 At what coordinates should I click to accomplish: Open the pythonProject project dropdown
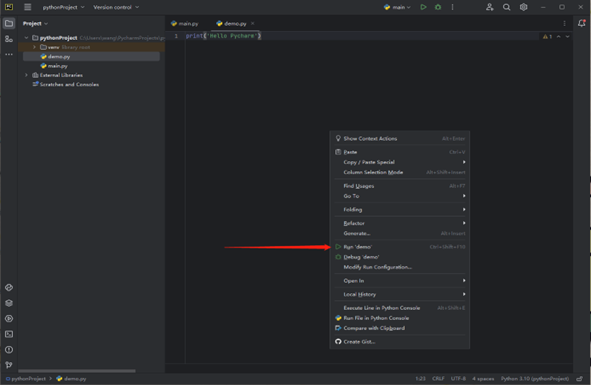(x=63, y=7)
